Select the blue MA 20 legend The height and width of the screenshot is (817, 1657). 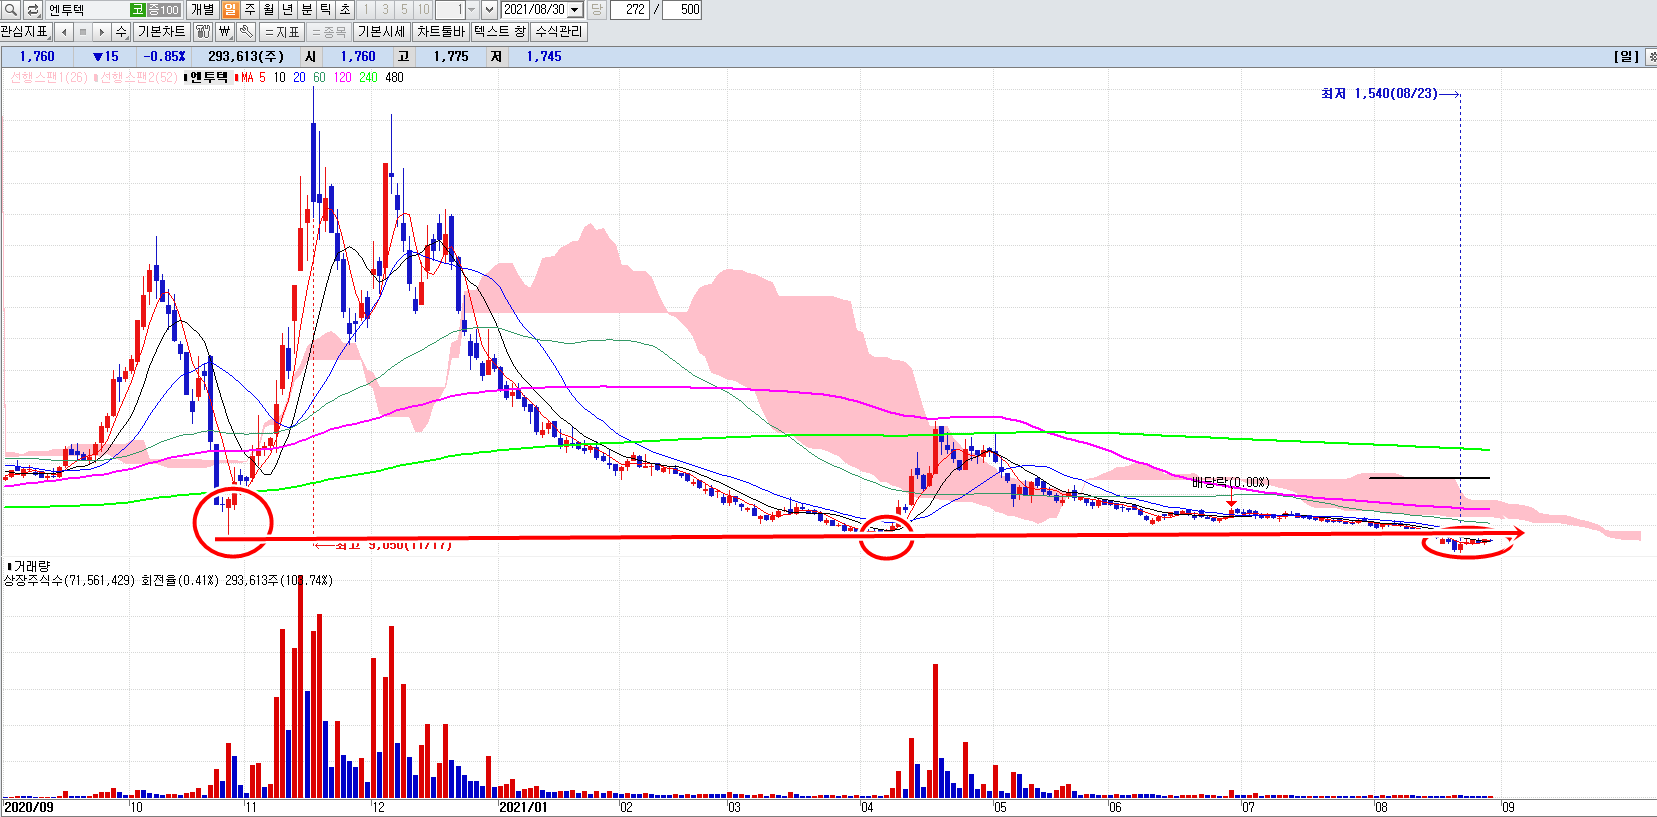(x=299, y=77)
